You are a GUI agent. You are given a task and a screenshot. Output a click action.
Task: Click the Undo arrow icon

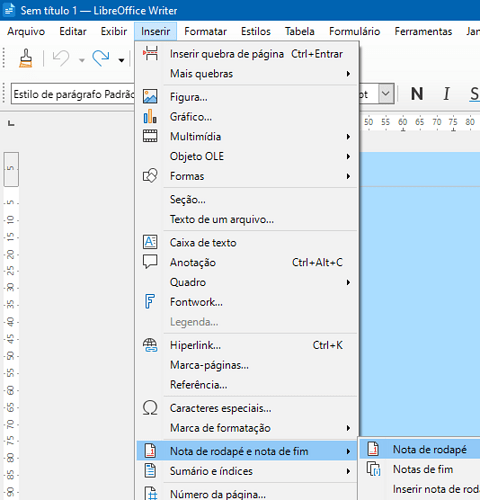pyautogui.click(x=61, y=58)
